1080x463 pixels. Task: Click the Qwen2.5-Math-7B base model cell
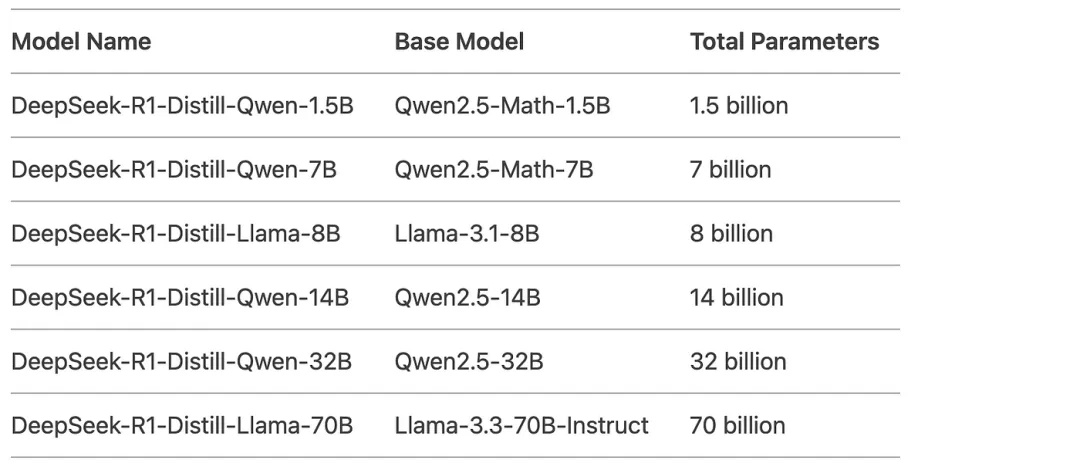[494, 169]
